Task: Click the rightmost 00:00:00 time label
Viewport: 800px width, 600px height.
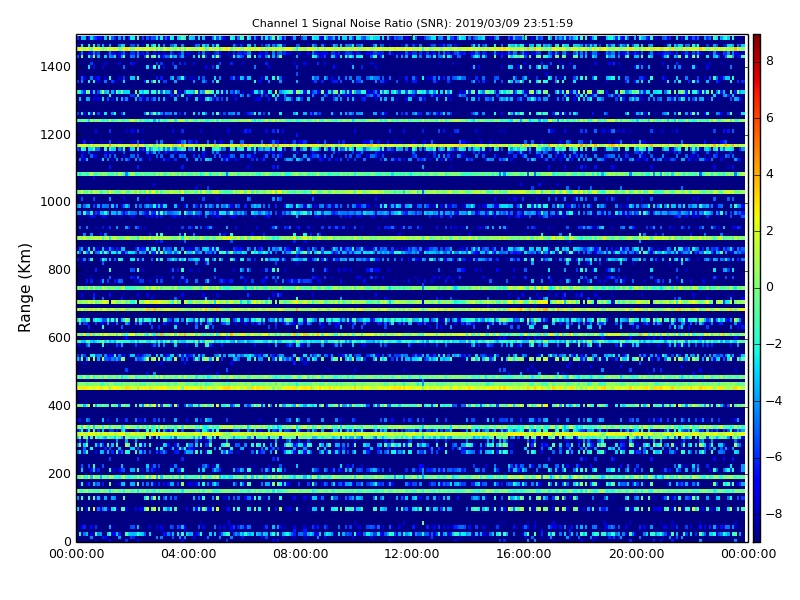Action: 748,554
